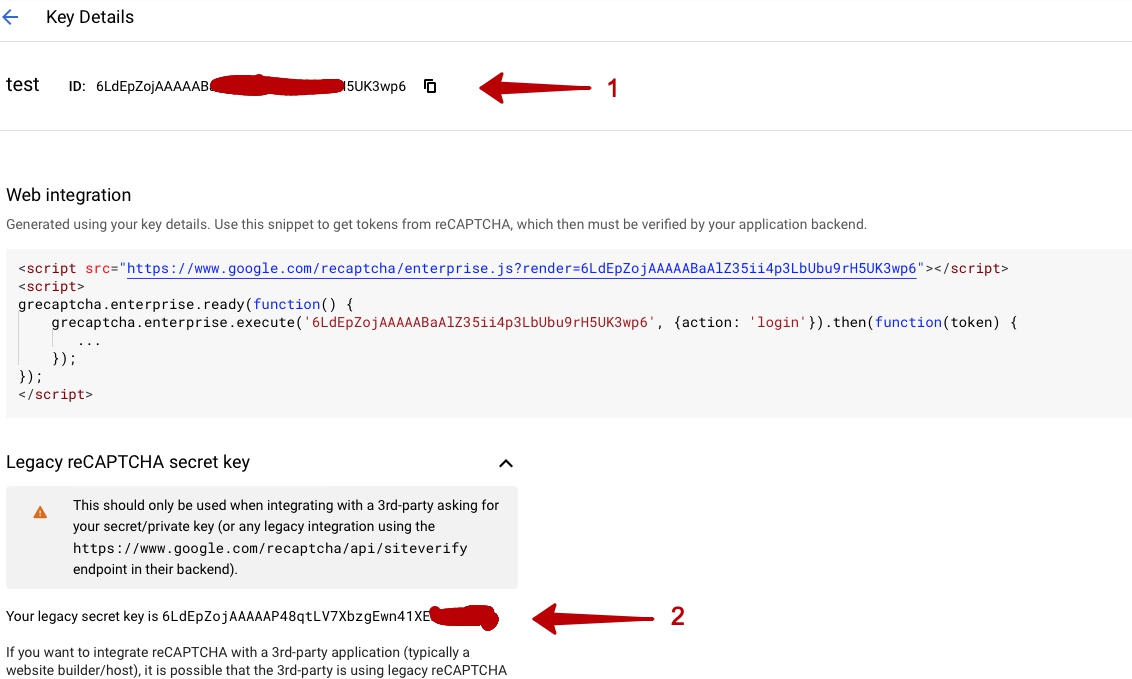Image resolution: width=1132 pixels, height=679 pixels.
Task: Collapse the Legacy reCAPTCHA secret key section
Action: tap(506, 463)
